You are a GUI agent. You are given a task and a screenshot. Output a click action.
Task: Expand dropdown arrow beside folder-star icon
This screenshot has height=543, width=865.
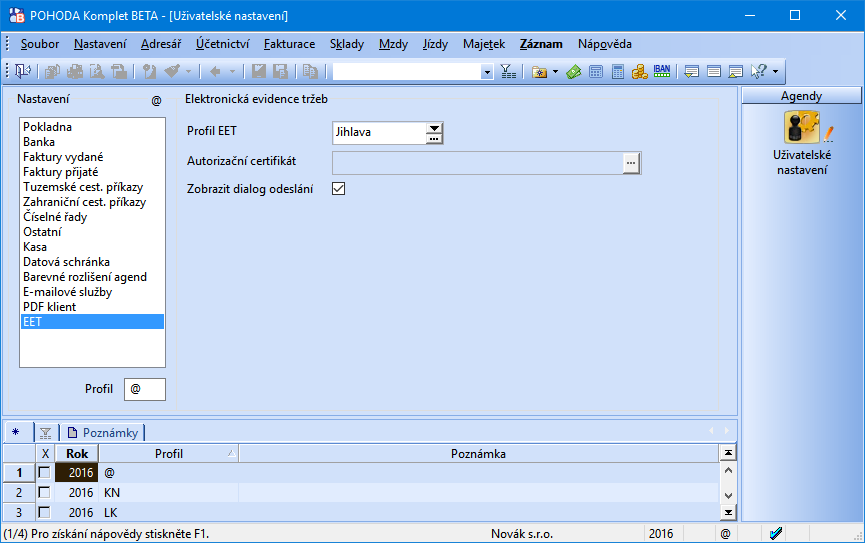click(555, 72)
